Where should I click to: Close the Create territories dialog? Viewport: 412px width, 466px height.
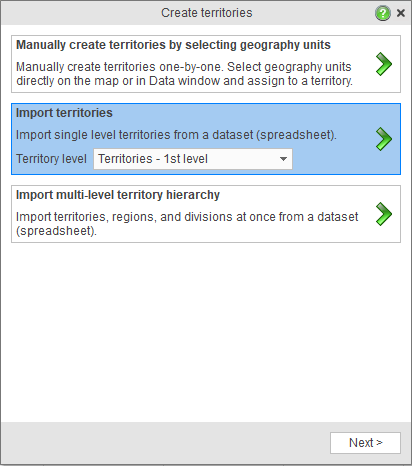[401, 13]
